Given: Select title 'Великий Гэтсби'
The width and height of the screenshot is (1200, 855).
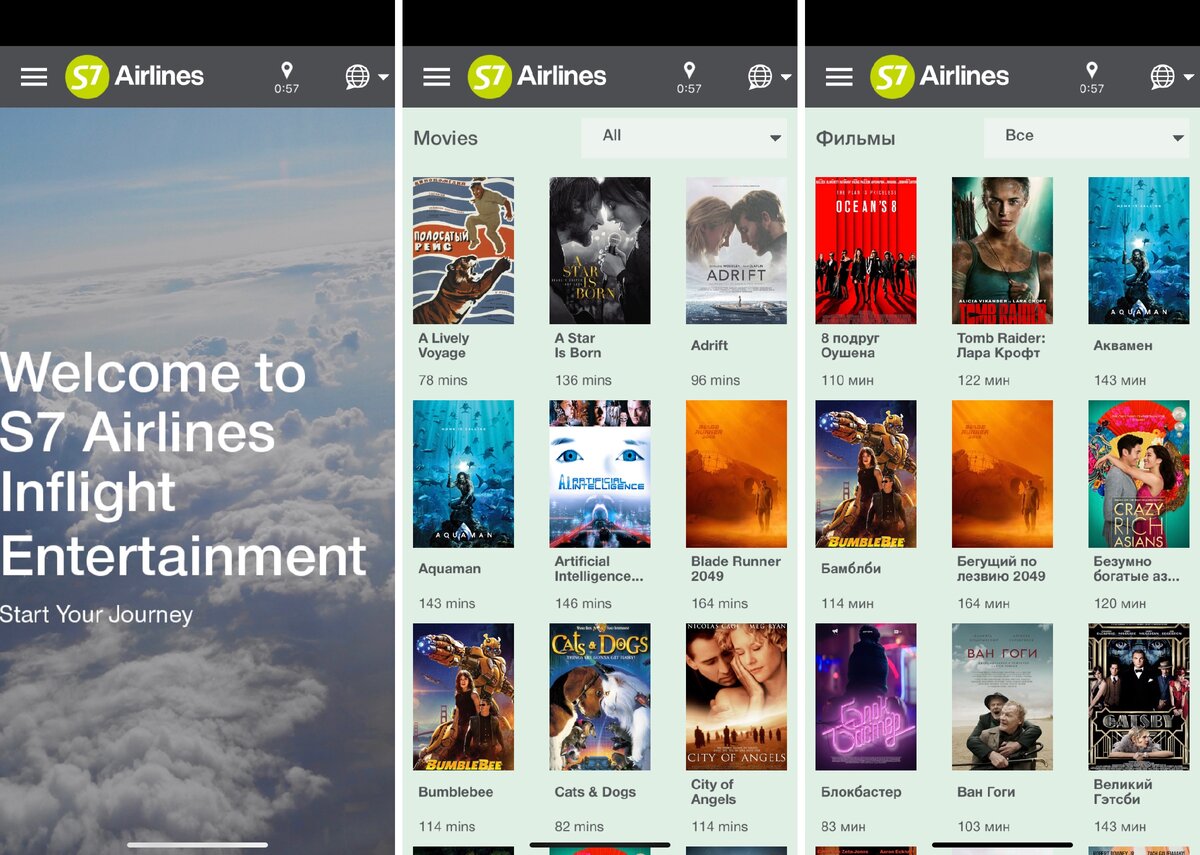Looking at the screenshot, I should coord(1123,792).
